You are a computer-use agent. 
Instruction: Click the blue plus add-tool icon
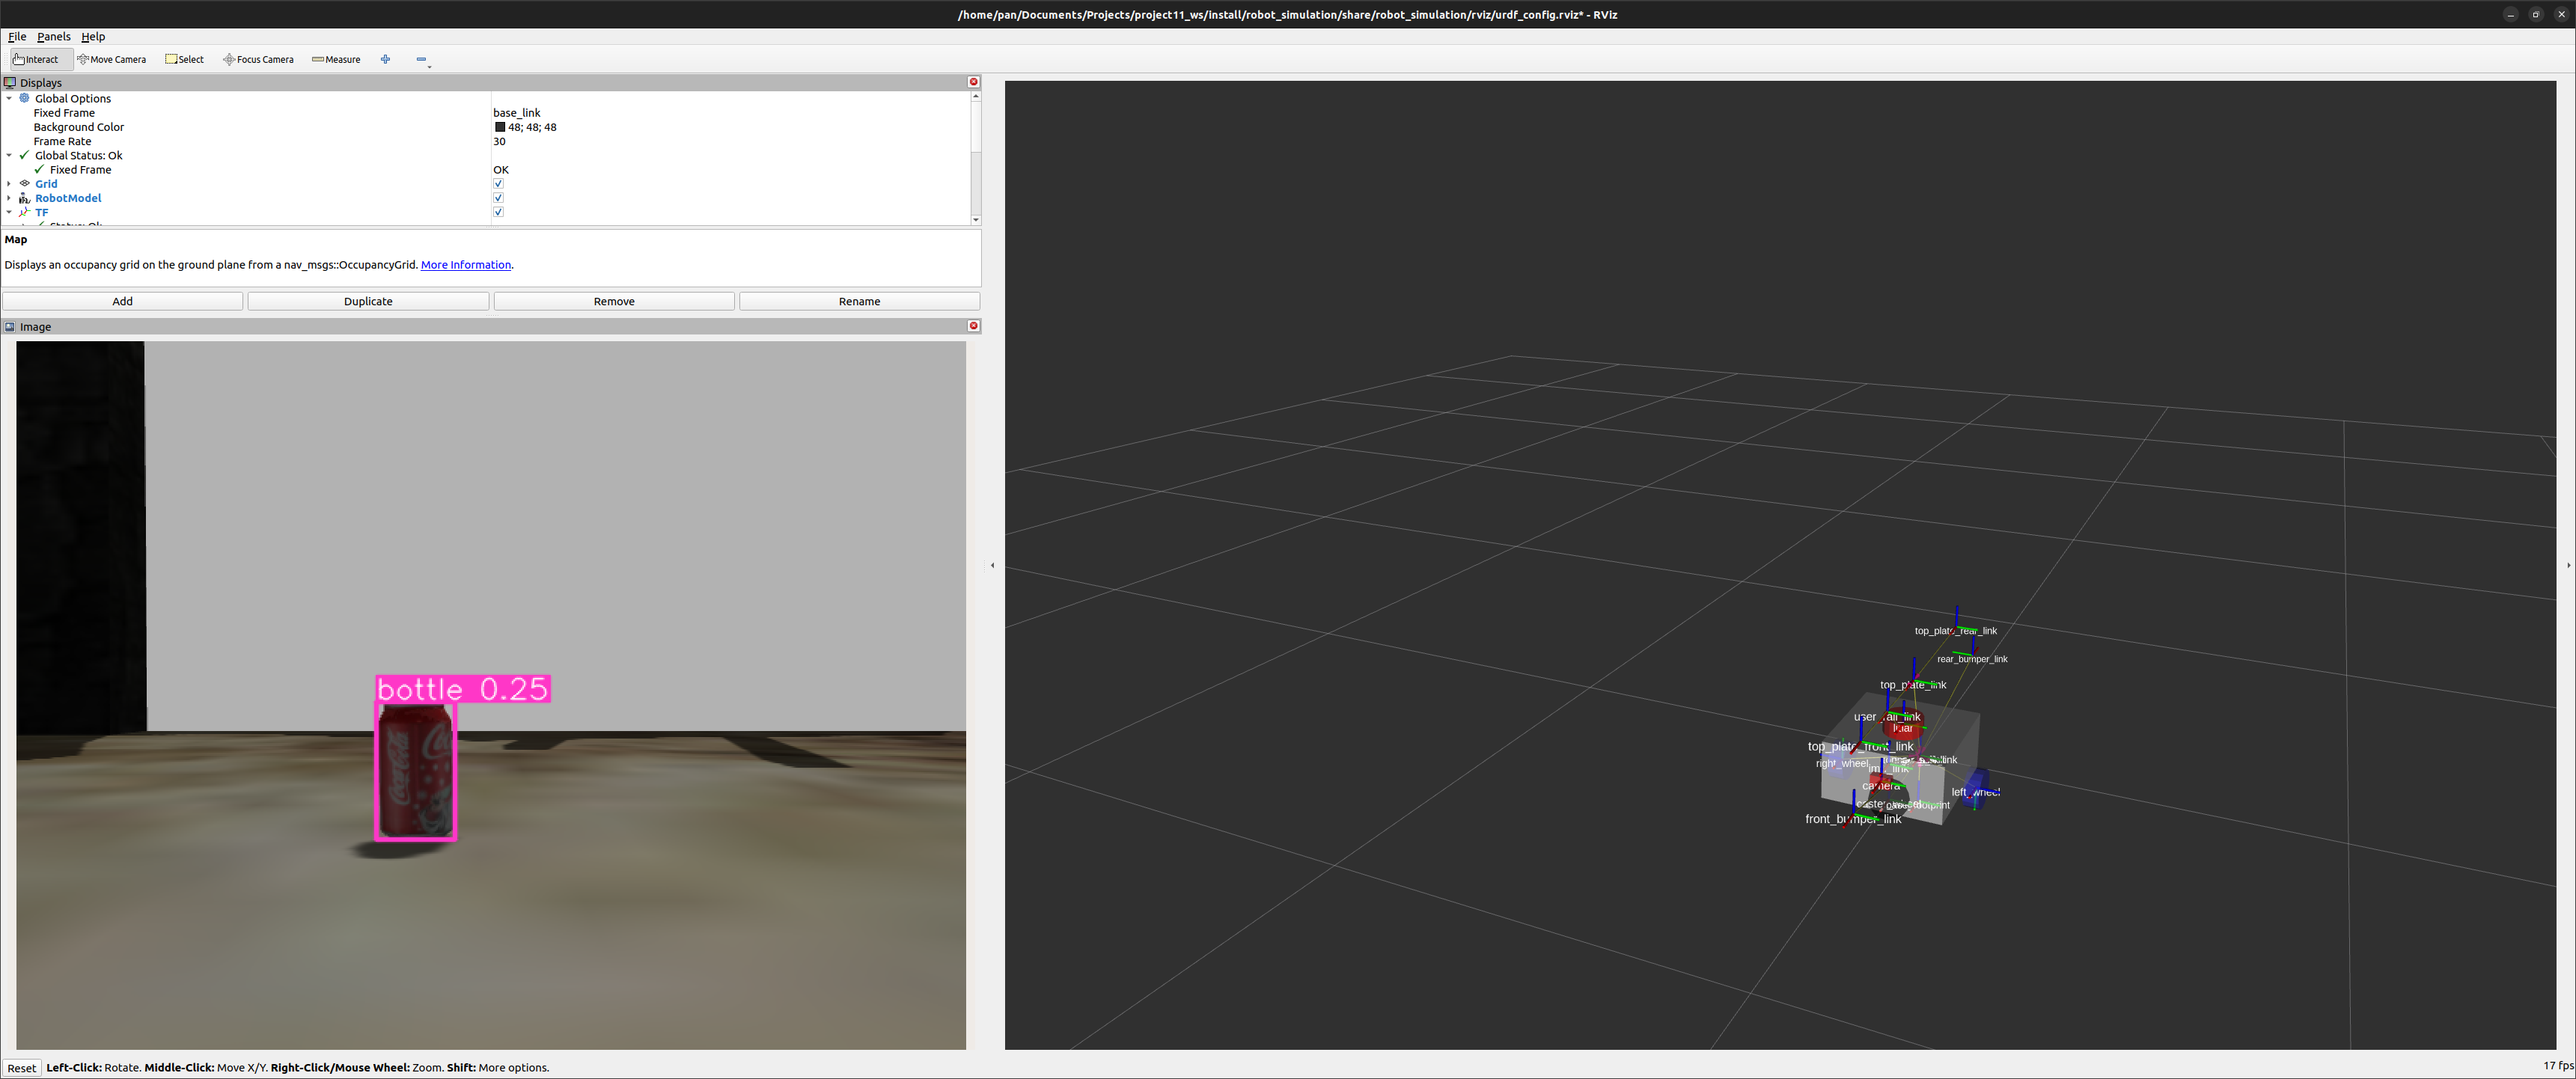click(x=385, y=59)
